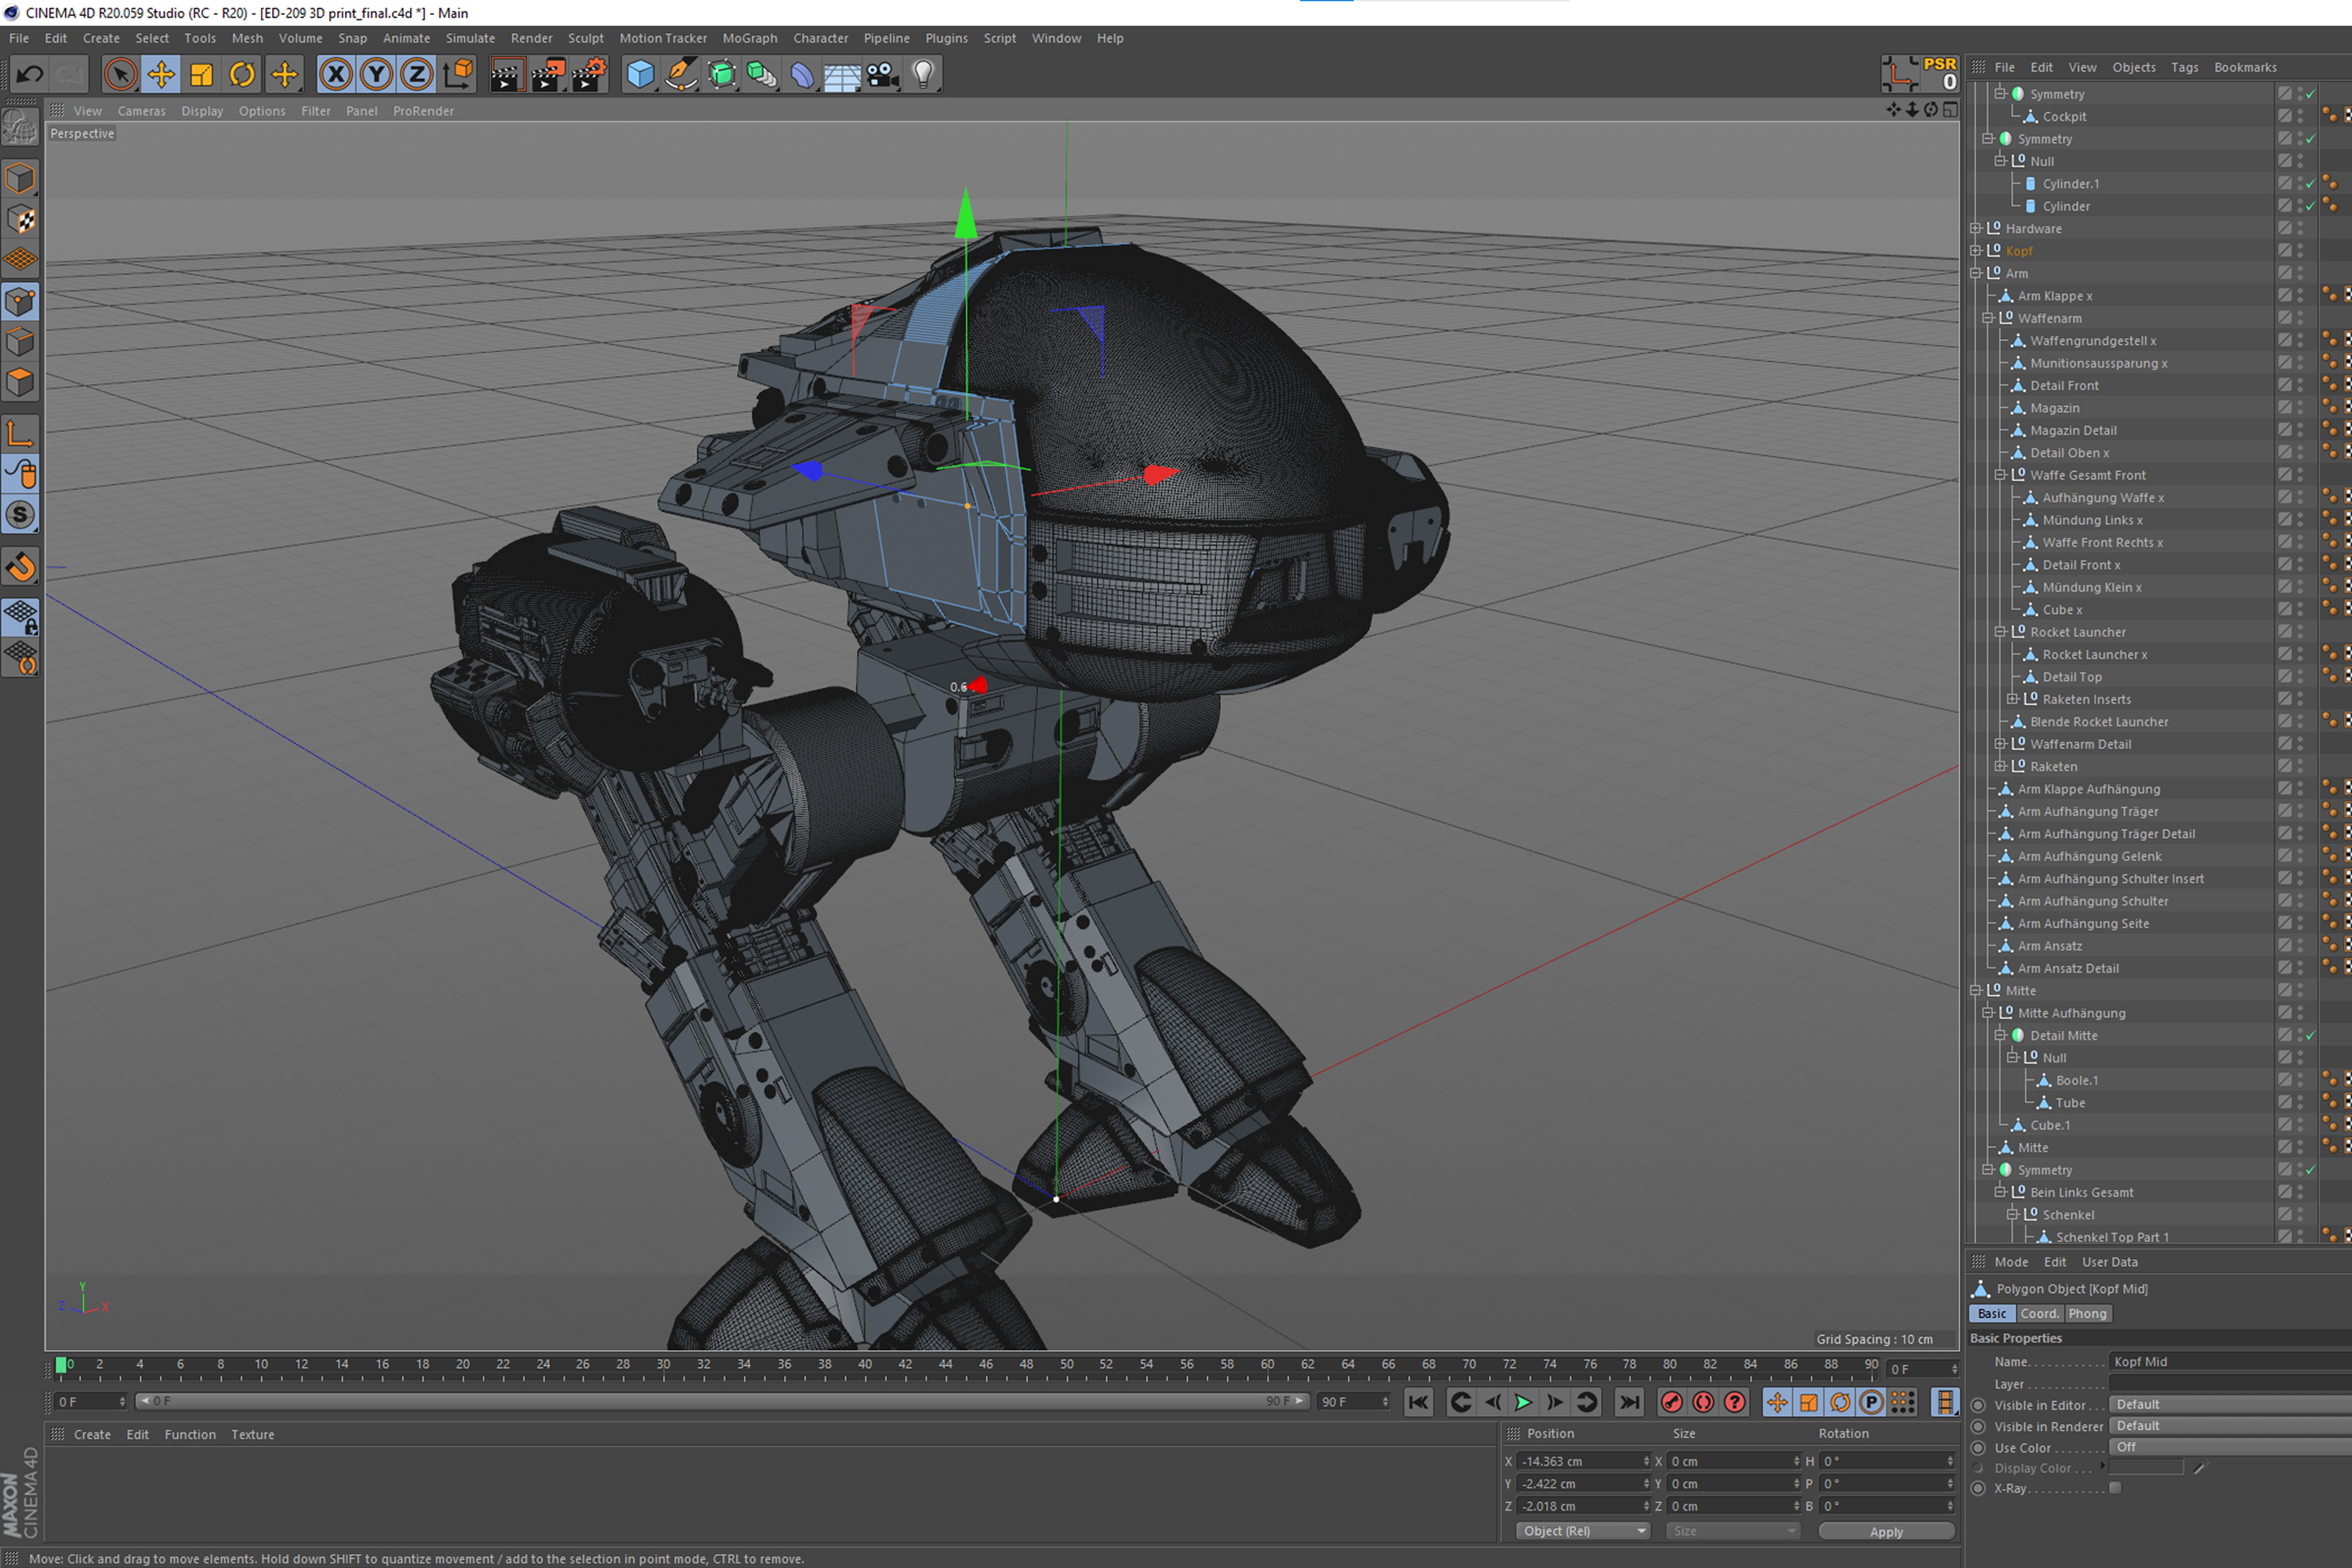Create a Light object from the toolbar
This screenshot has width=2352, height=1568.
923,74
